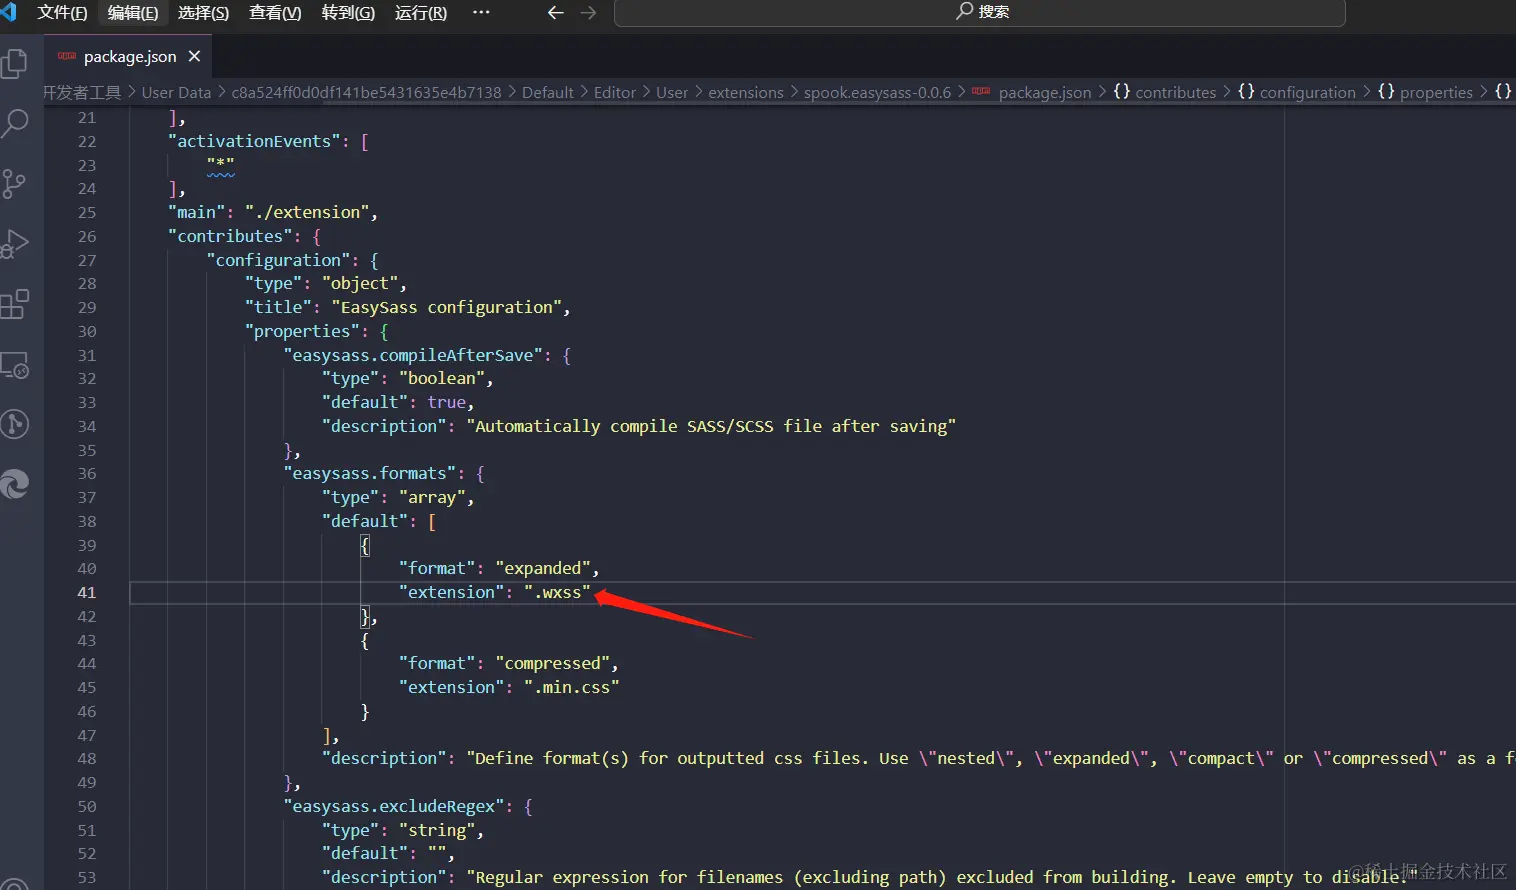1516x890 pixels.
Task: Click the "Automatically compile SASS/SCSS file after saving" string
Action: coord(711,426)
